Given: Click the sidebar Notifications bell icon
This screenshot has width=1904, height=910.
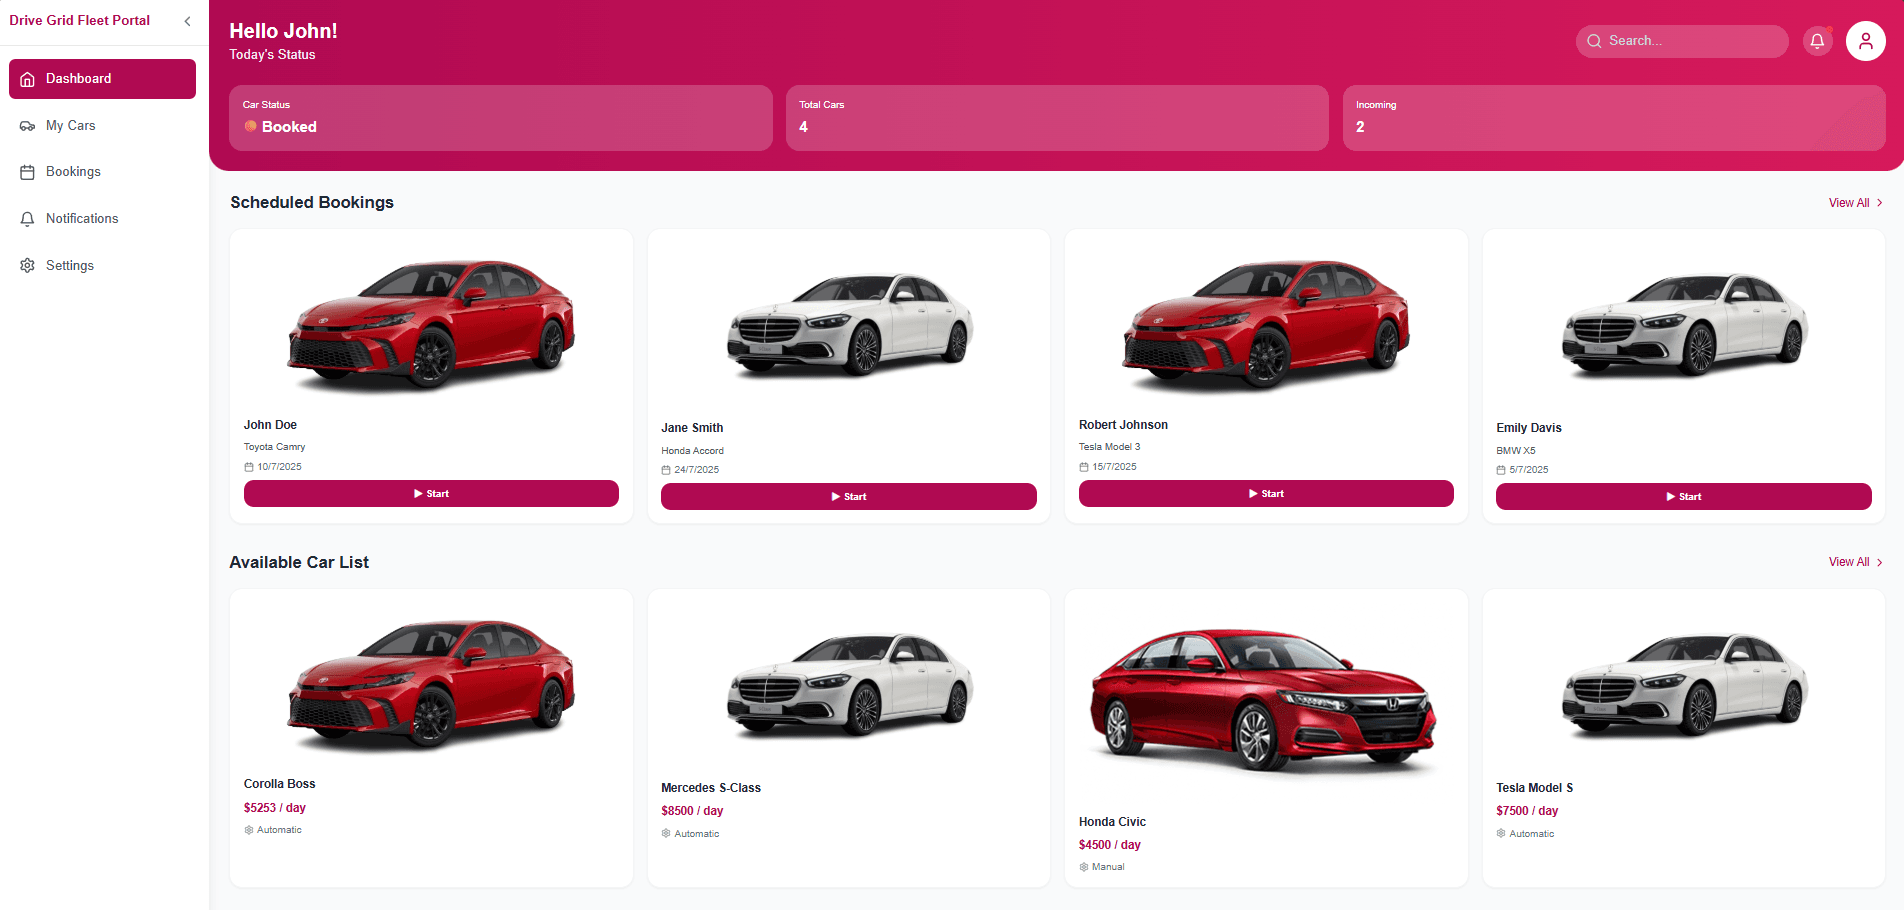Looking at the screenshot, I should [28, 219].
